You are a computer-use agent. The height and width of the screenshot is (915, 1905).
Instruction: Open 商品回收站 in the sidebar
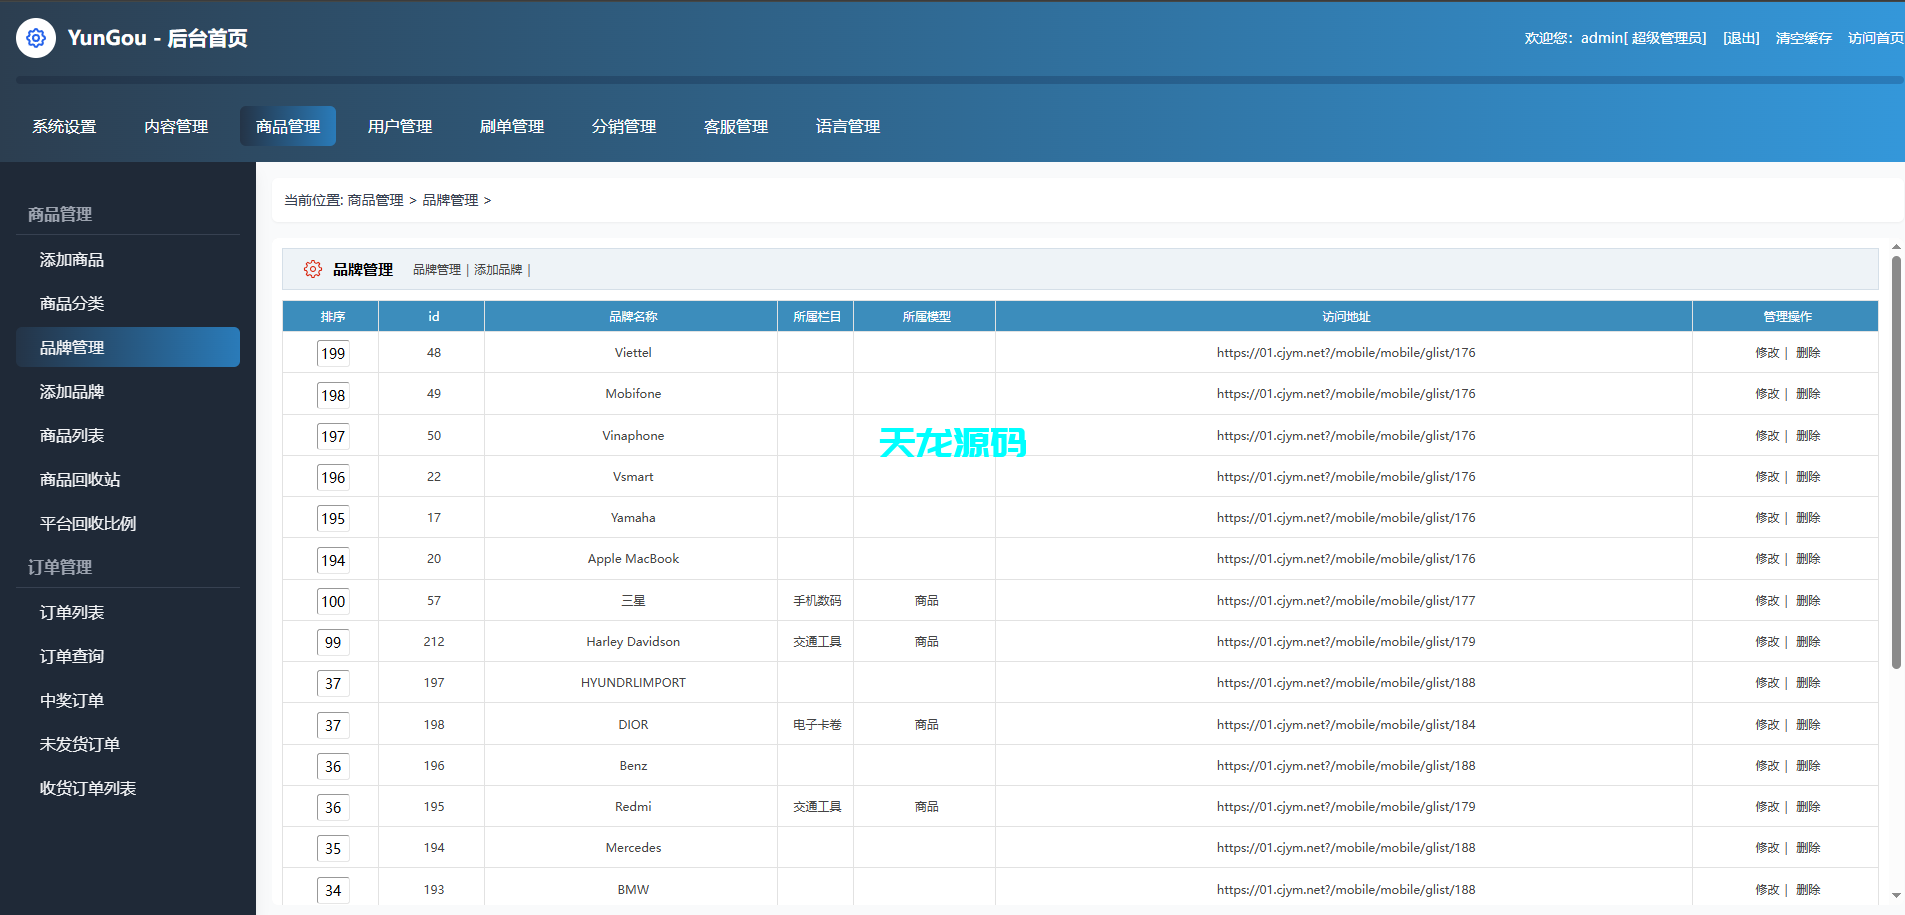click(x=79, y=479)
